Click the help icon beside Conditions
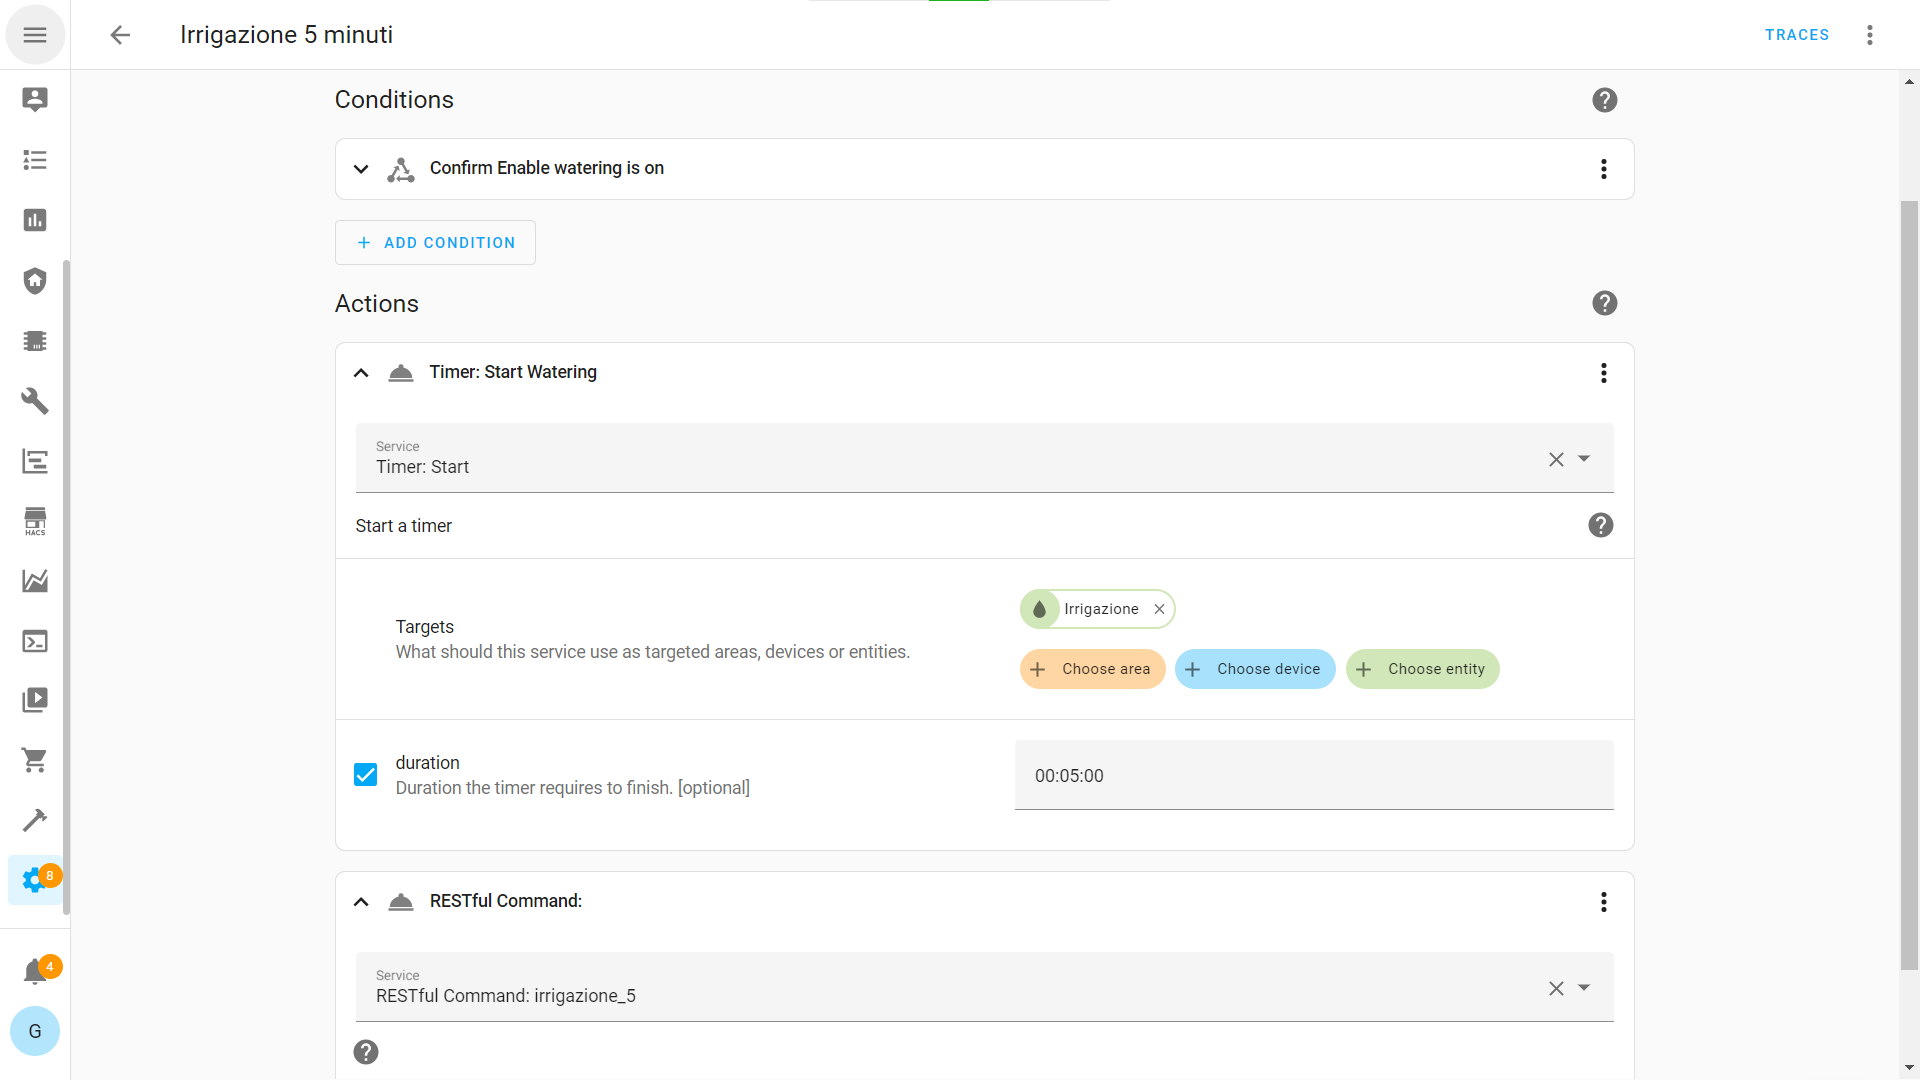 coord(1604,100)
